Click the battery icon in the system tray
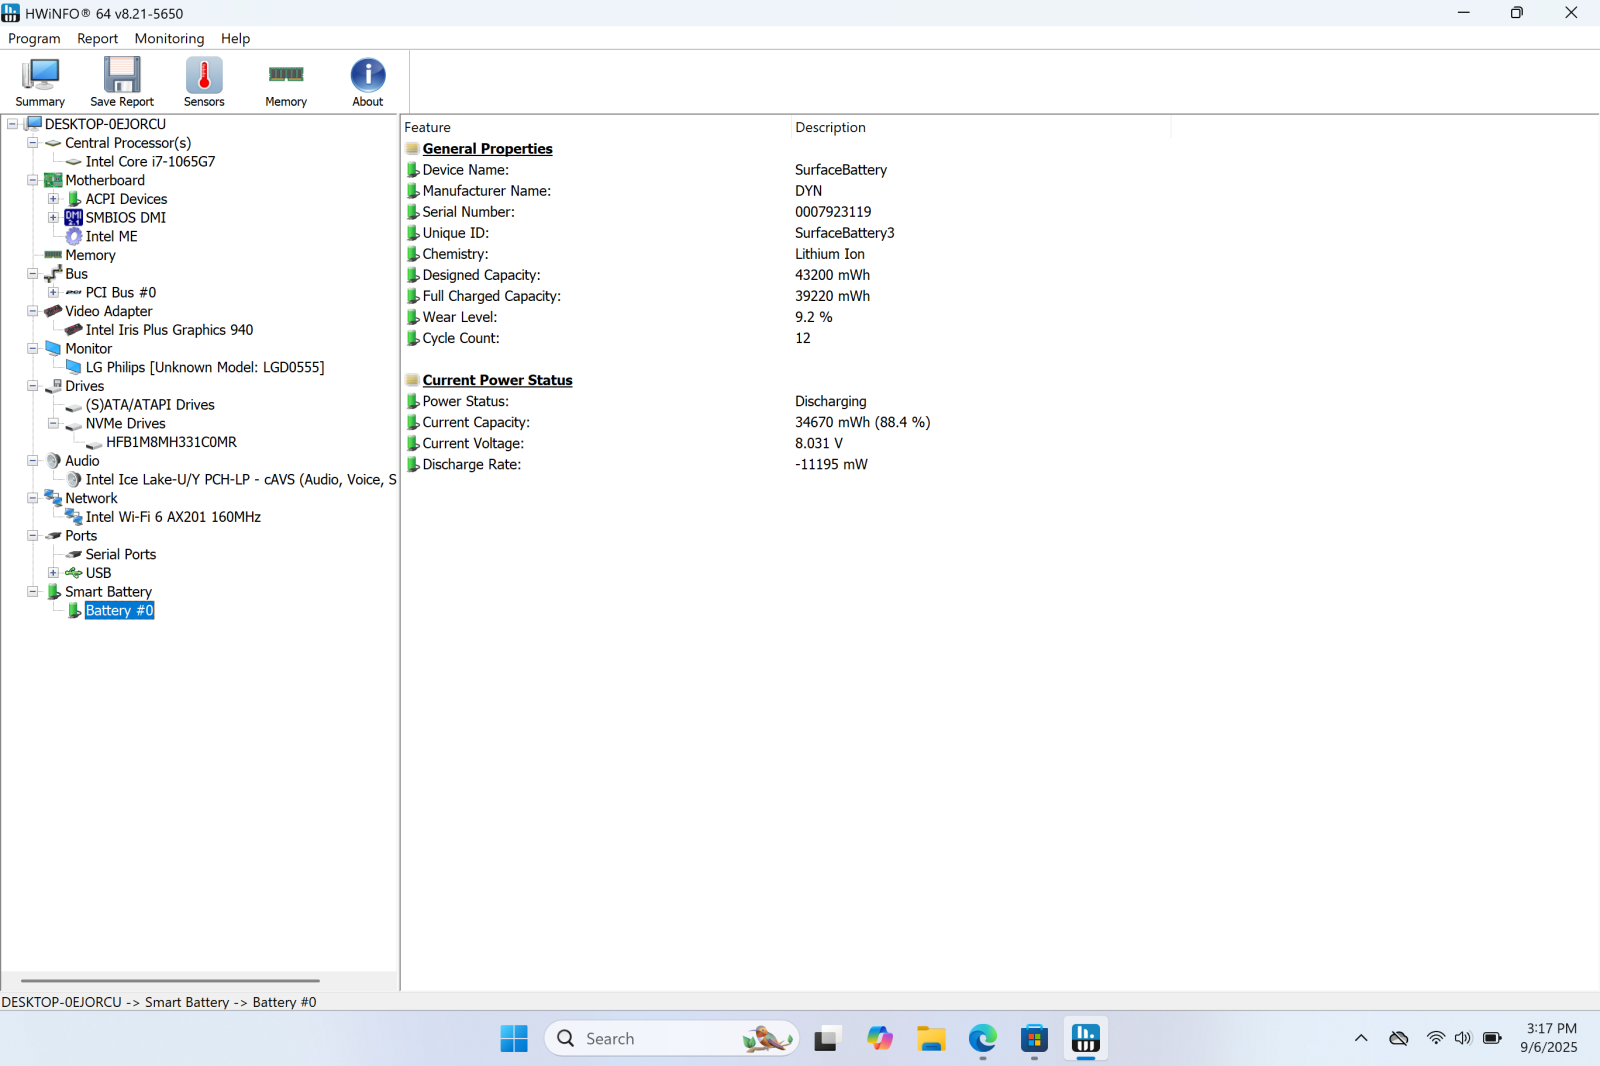 1493,1038
